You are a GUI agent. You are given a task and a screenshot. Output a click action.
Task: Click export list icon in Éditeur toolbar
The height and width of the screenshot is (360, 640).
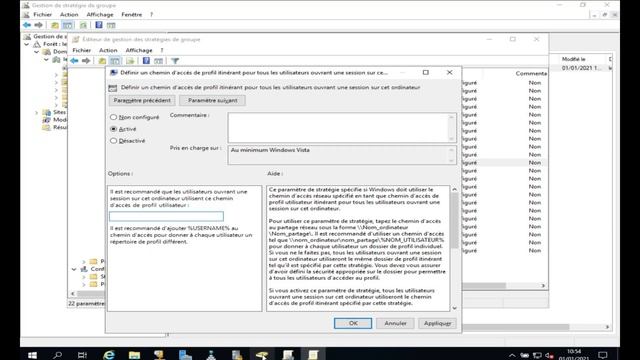coord(130,61)
